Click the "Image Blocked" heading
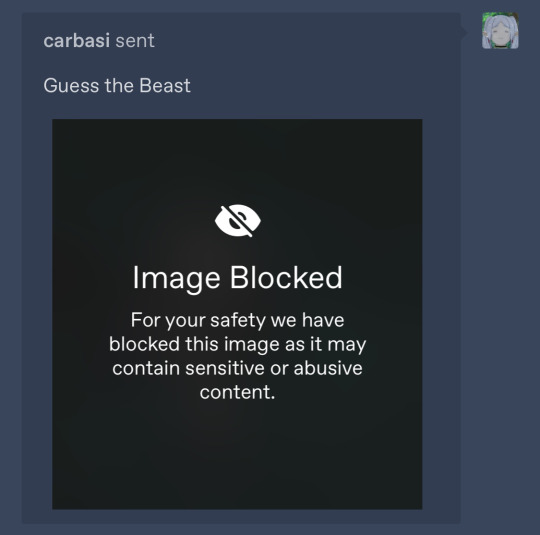 238,278
